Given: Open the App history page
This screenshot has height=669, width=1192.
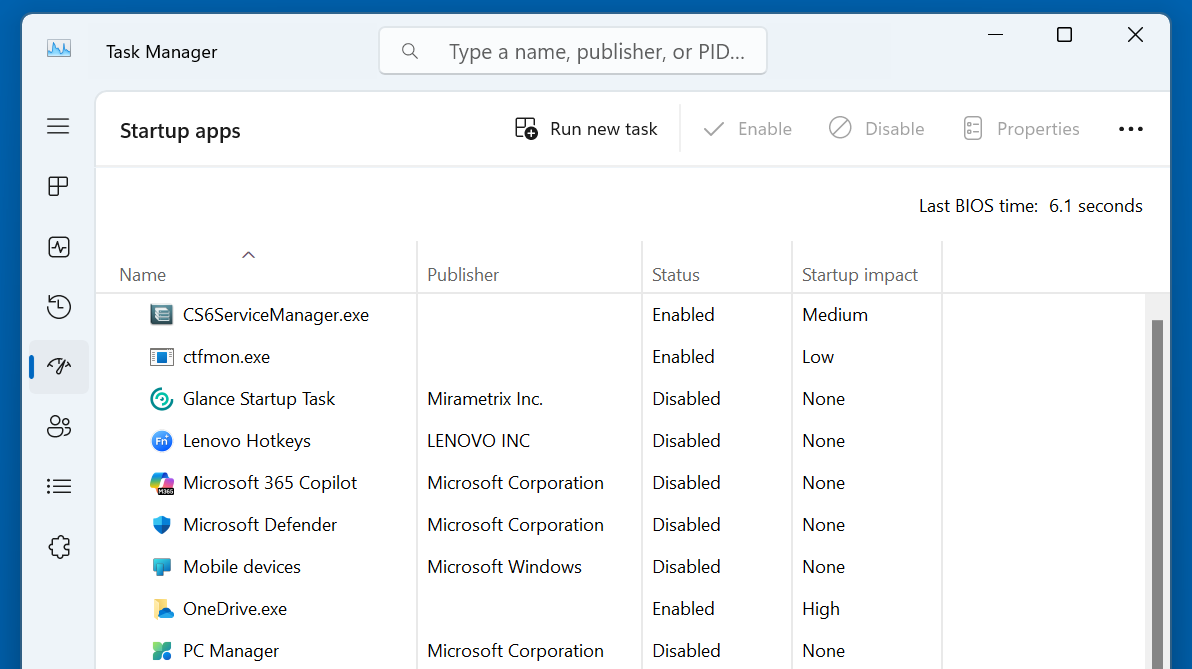Looking at the screenshot, I should point(58,307).
